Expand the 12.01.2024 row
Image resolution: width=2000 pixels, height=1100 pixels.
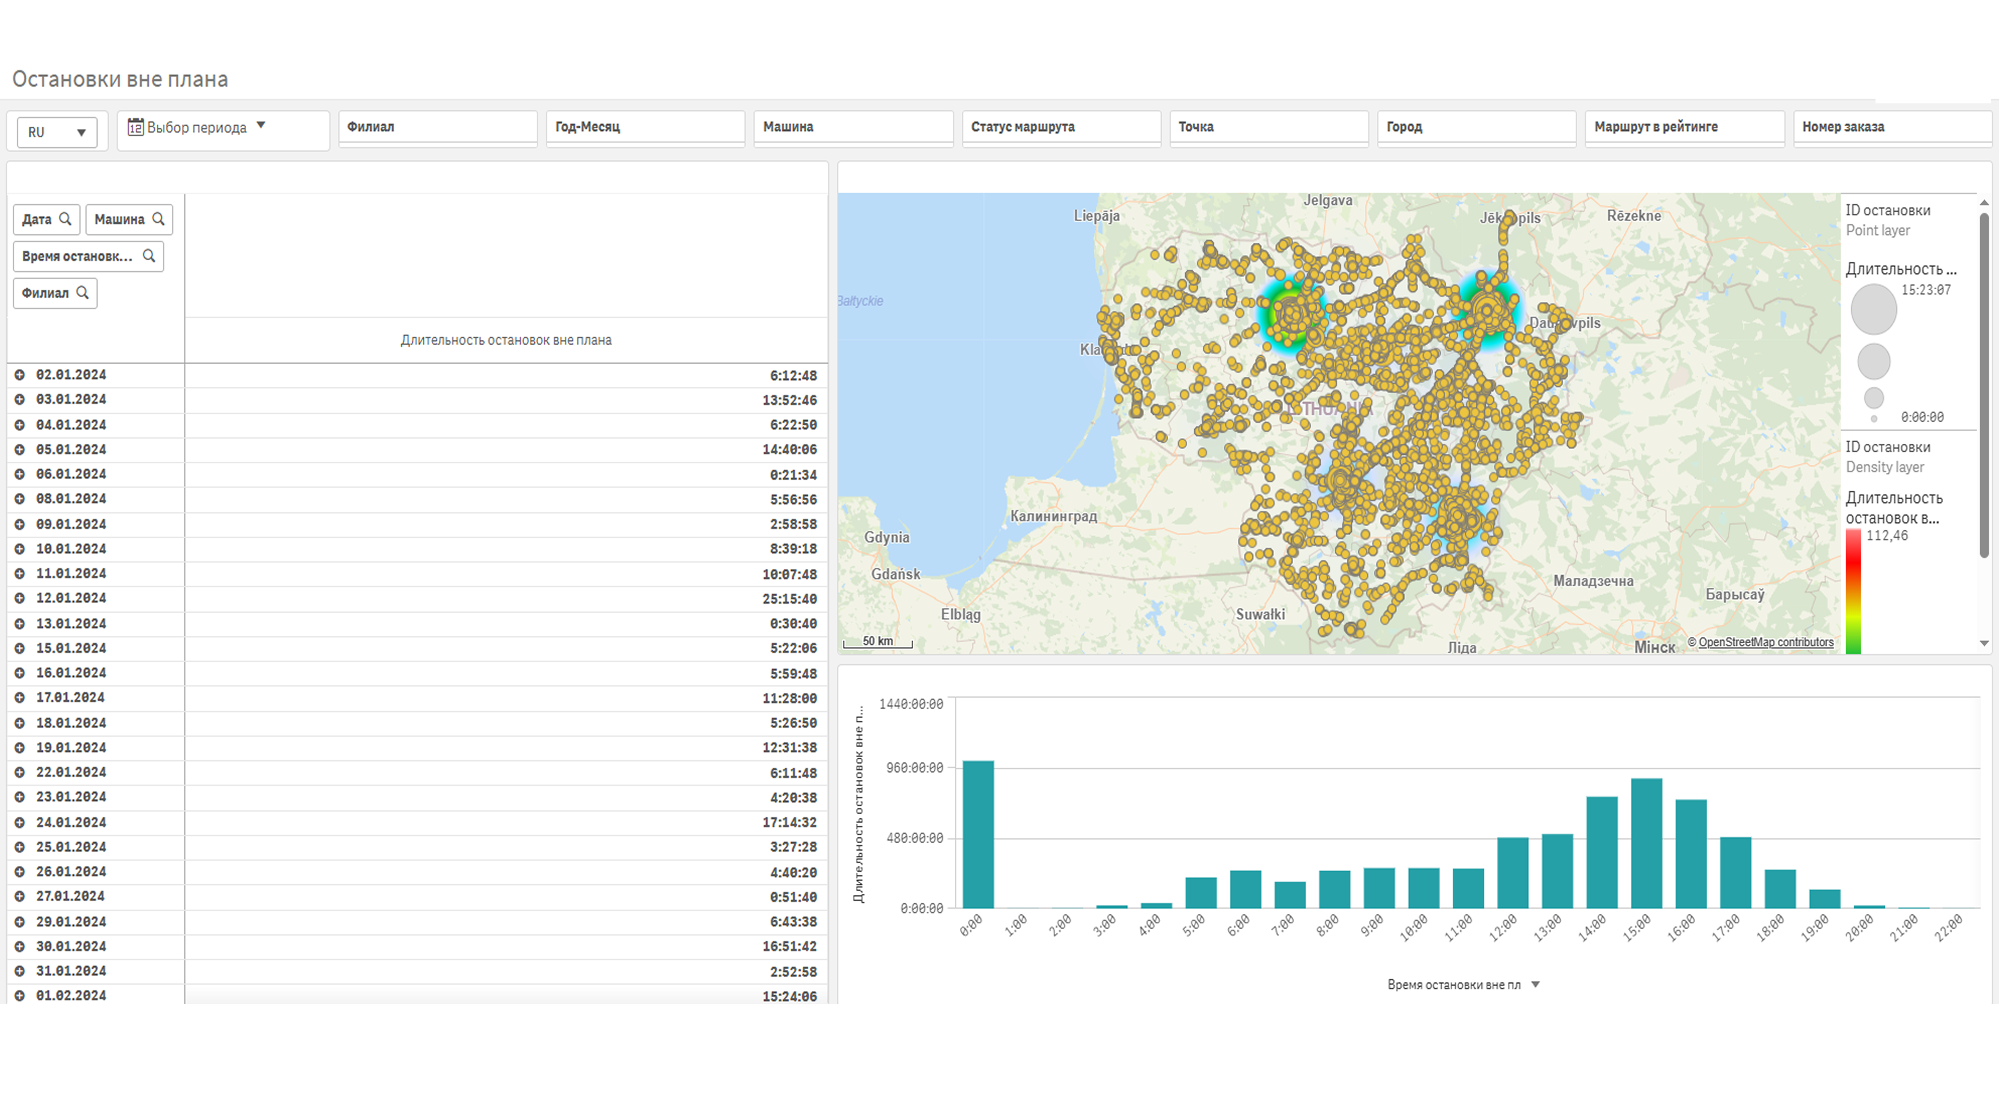19,598
